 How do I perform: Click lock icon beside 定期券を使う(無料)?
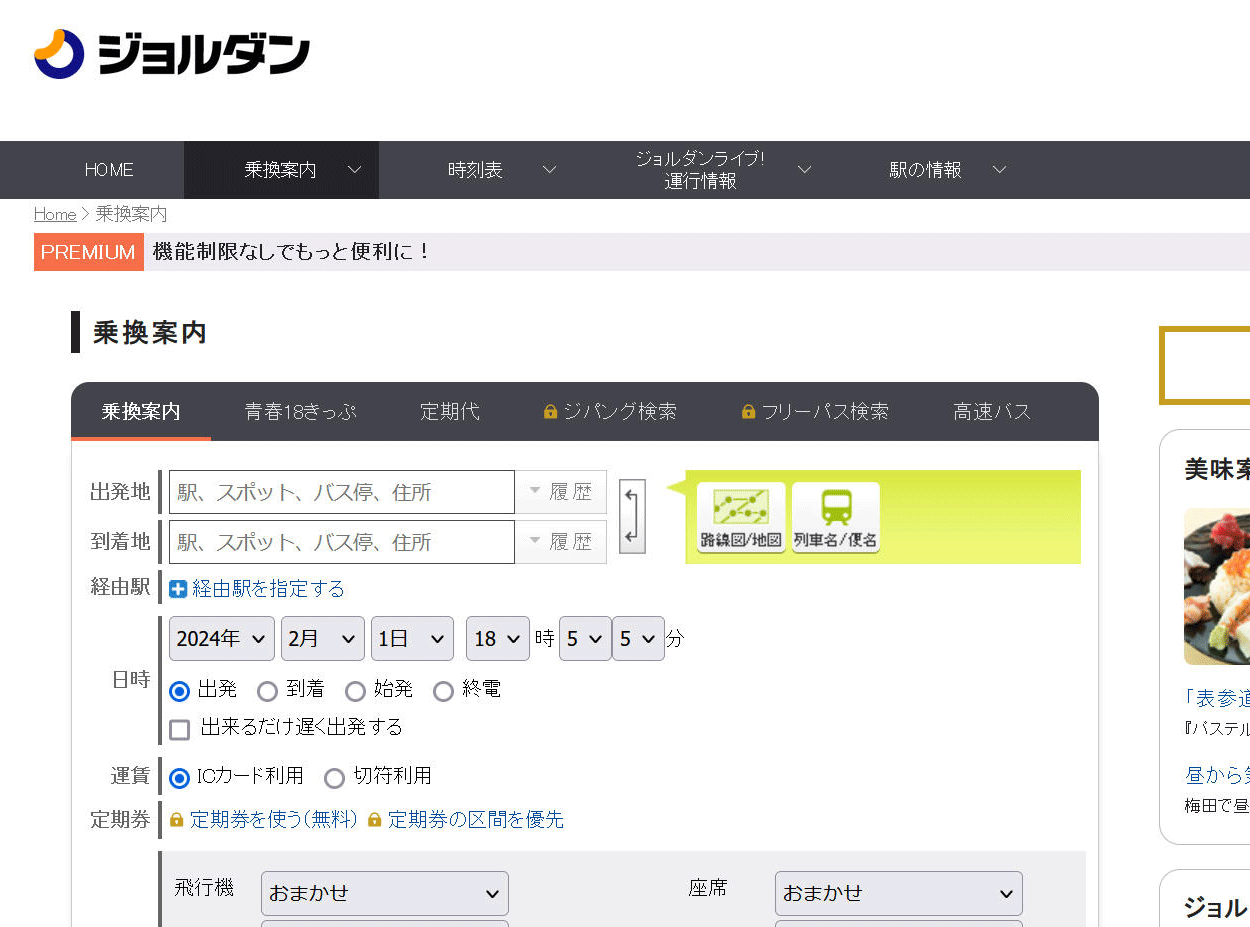click(177, 820)
